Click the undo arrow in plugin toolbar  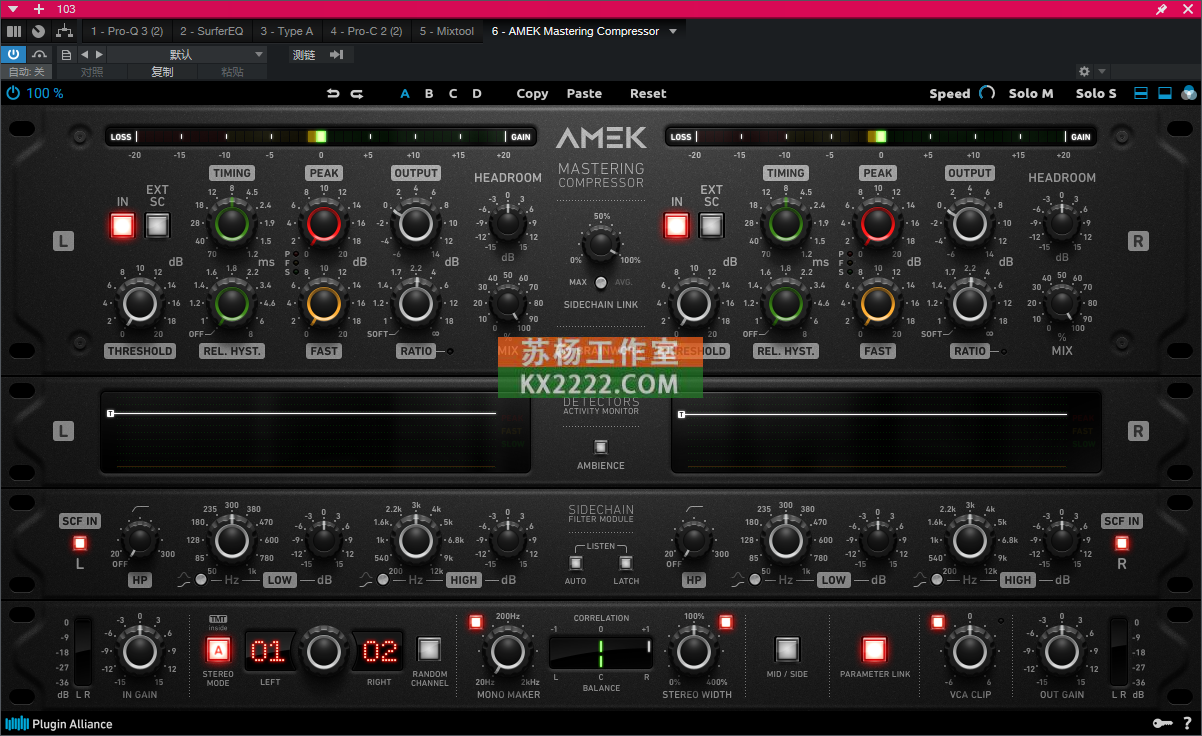[x=333, y=93]
